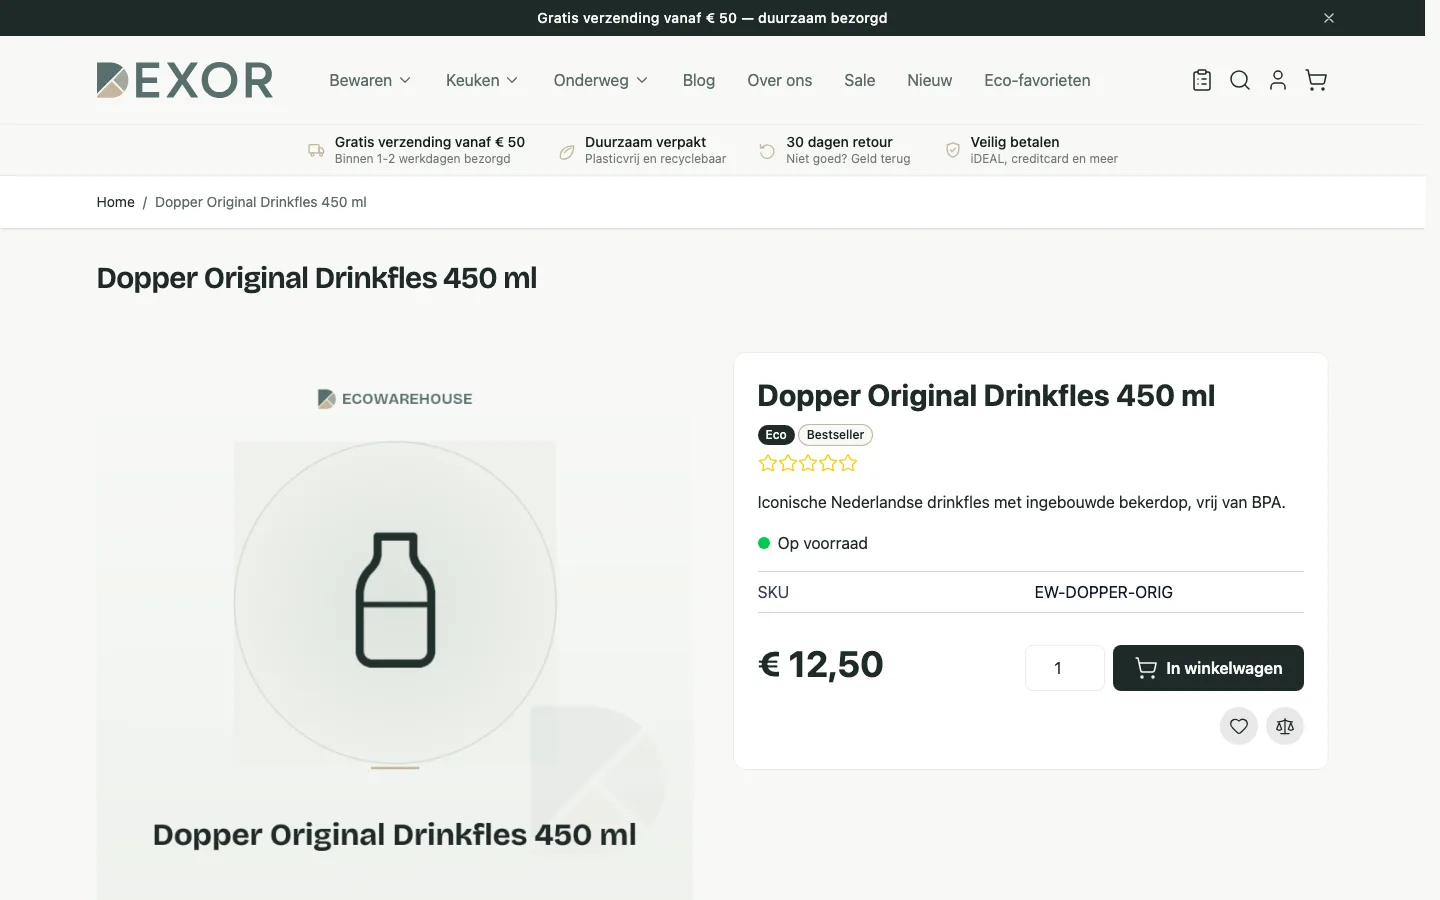The width and height of the screenshot is (1440, 900).
Task: Open Eco-favorieten in navigation
Action: point(1037,80)
